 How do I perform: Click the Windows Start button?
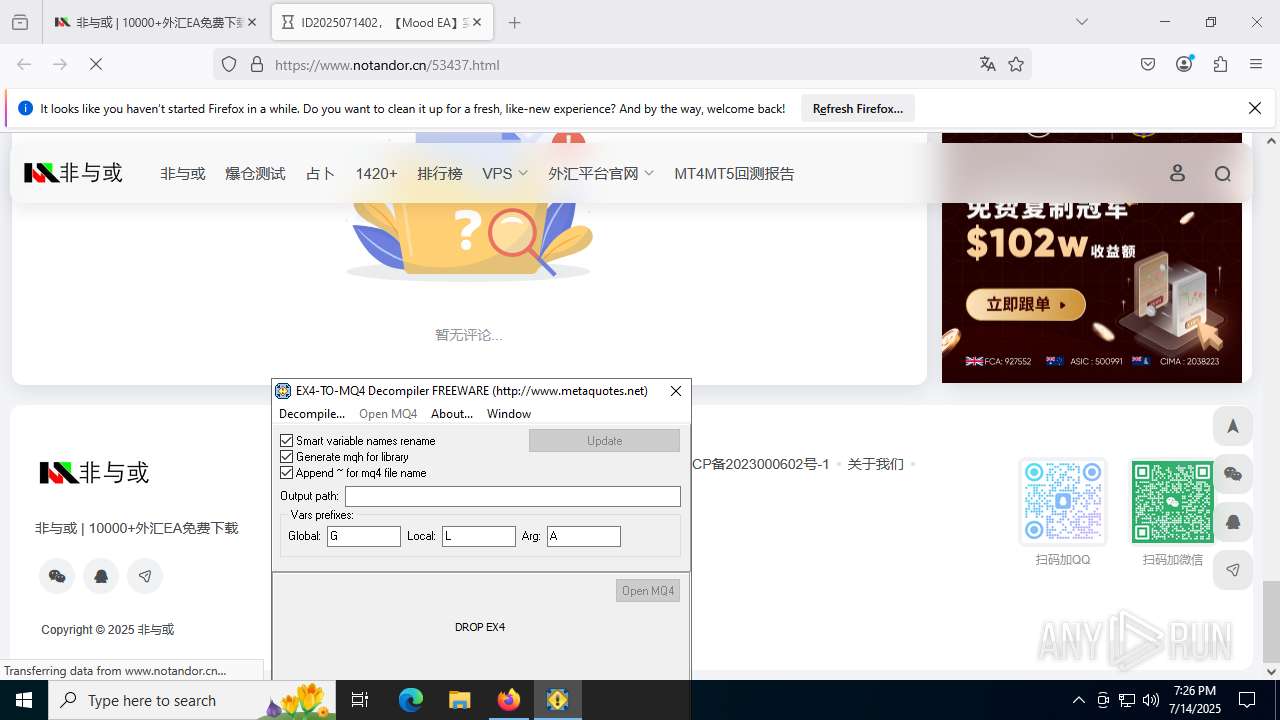point(24,700)
